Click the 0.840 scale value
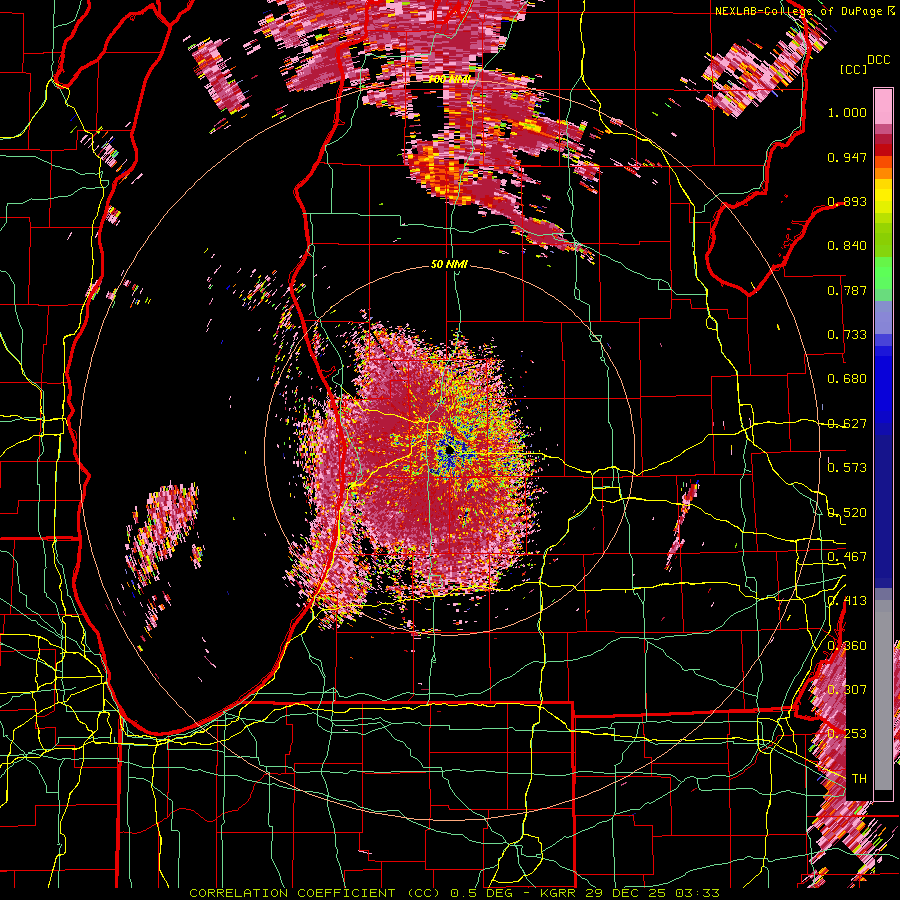The height and width of the screenshot is (900, 900). (x=847, y=246)
